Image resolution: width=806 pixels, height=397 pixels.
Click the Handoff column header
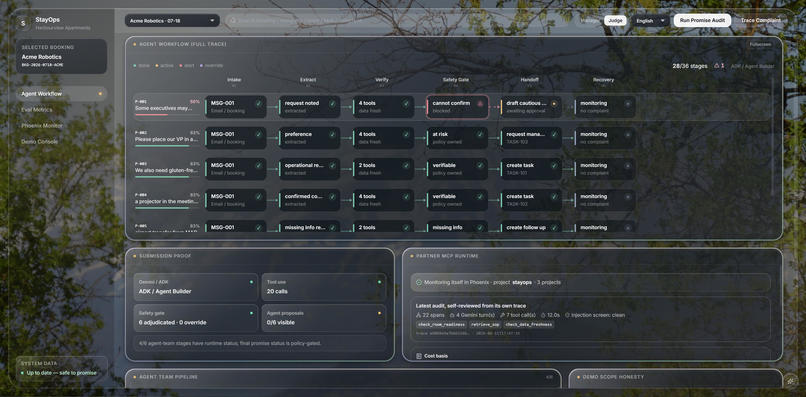point(529,80)
